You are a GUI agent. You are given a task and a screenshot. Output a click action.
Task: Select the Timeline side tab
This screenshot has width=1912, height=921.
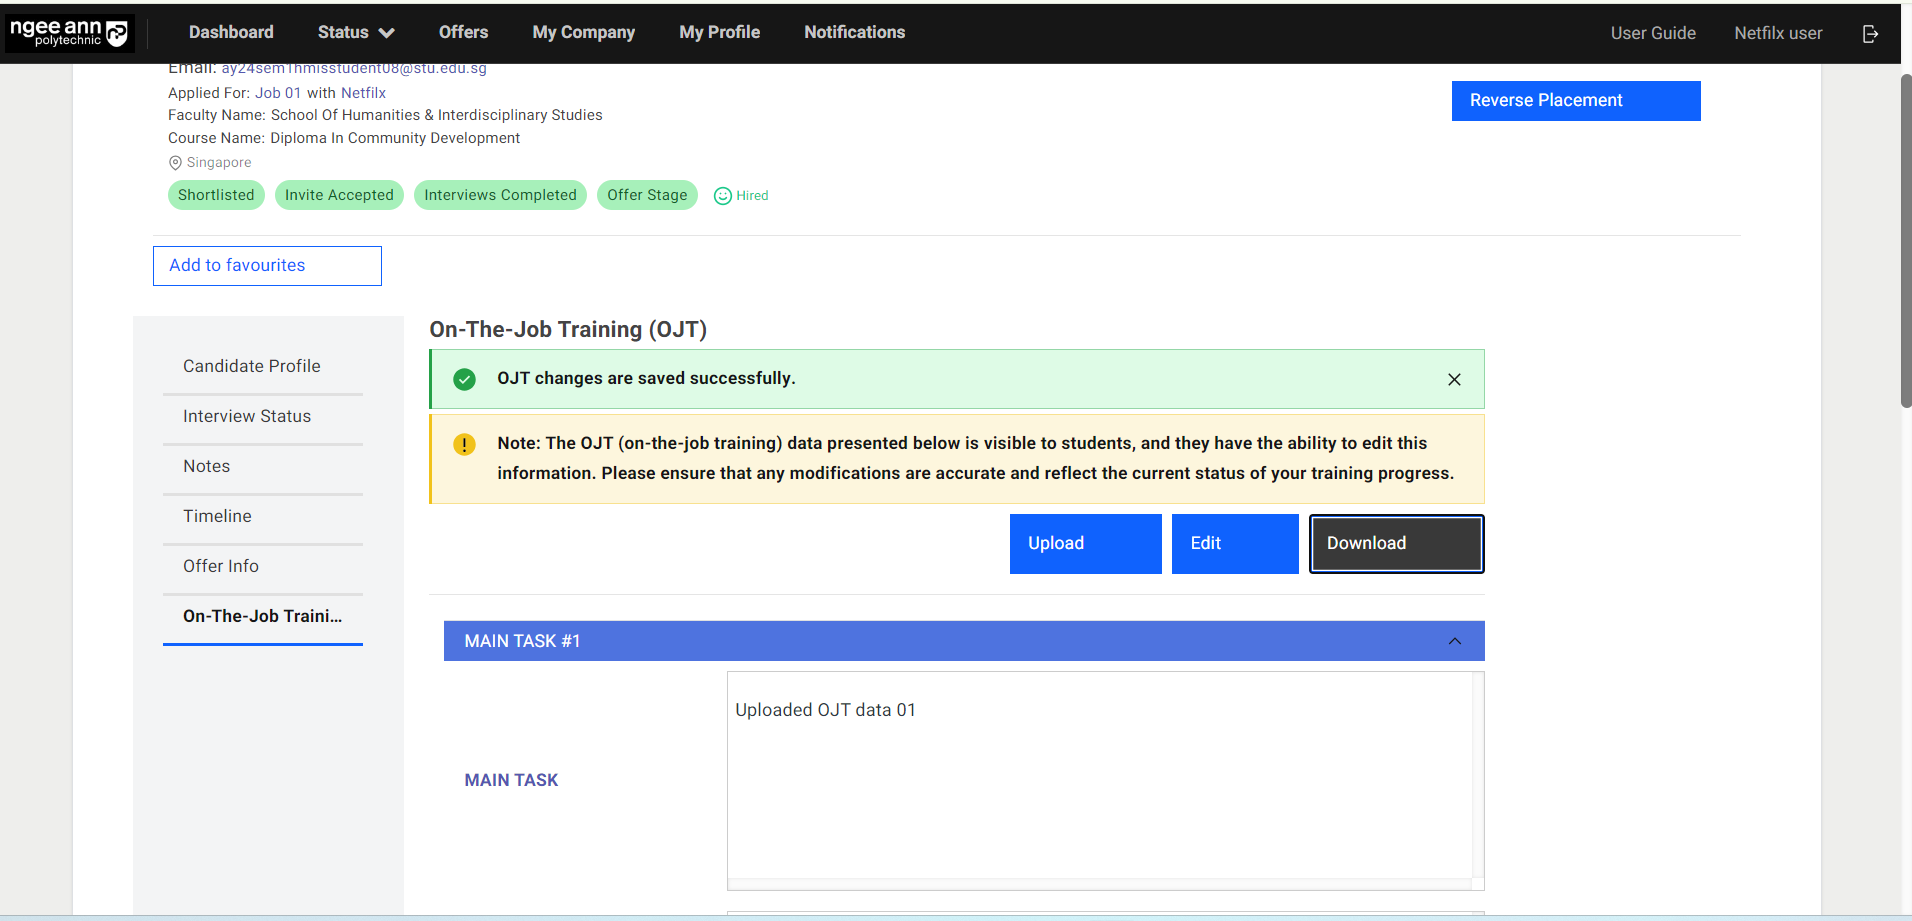tap(217, 516)
